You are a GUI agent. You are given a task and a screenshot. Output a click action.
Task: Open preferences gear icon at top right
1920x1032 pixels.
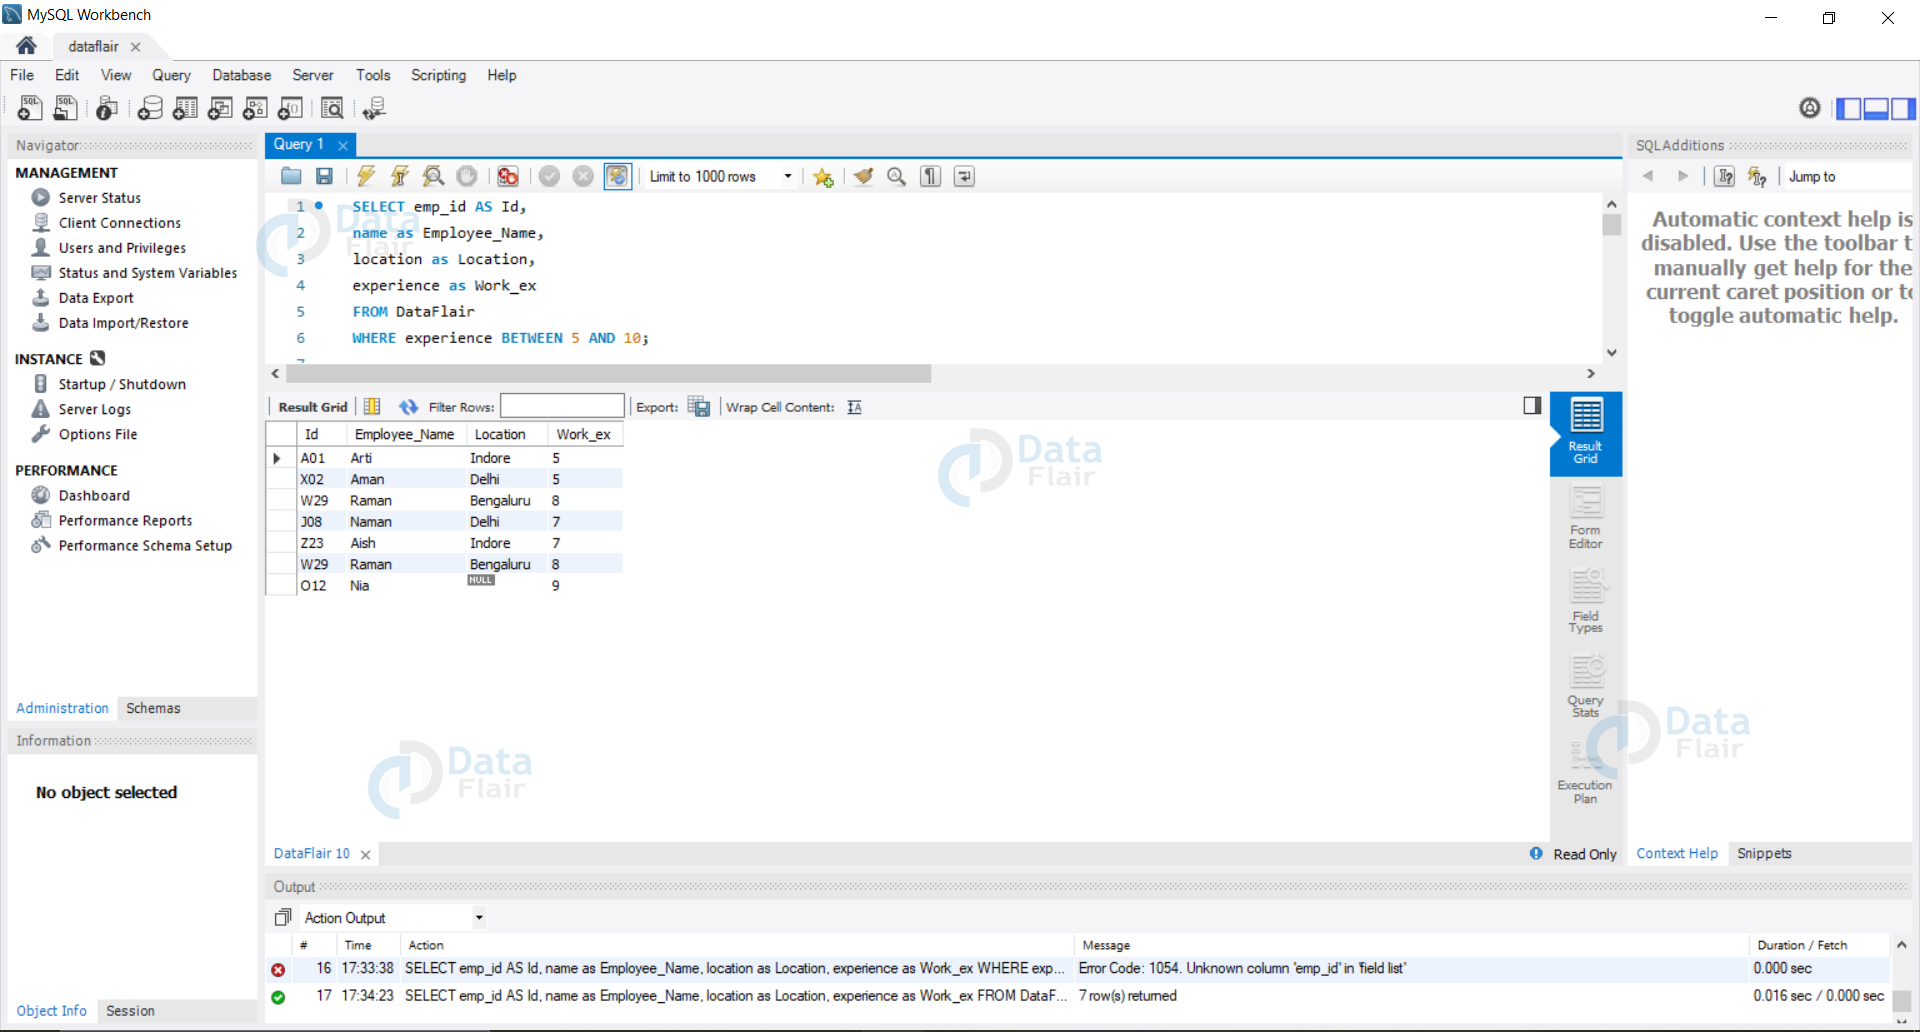click(x=1810, y=108)
